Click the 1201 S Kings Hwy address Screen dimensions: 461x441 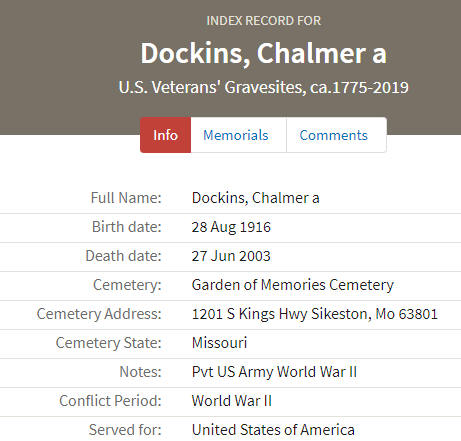point(315,314)
